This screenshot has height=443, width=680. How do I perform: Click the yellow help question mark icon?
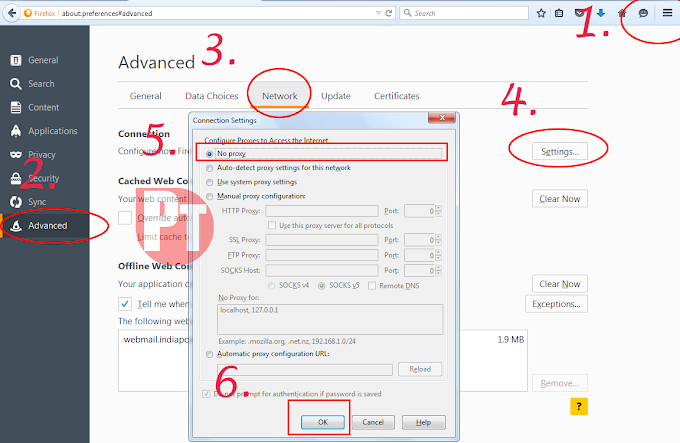pos(579,407)
